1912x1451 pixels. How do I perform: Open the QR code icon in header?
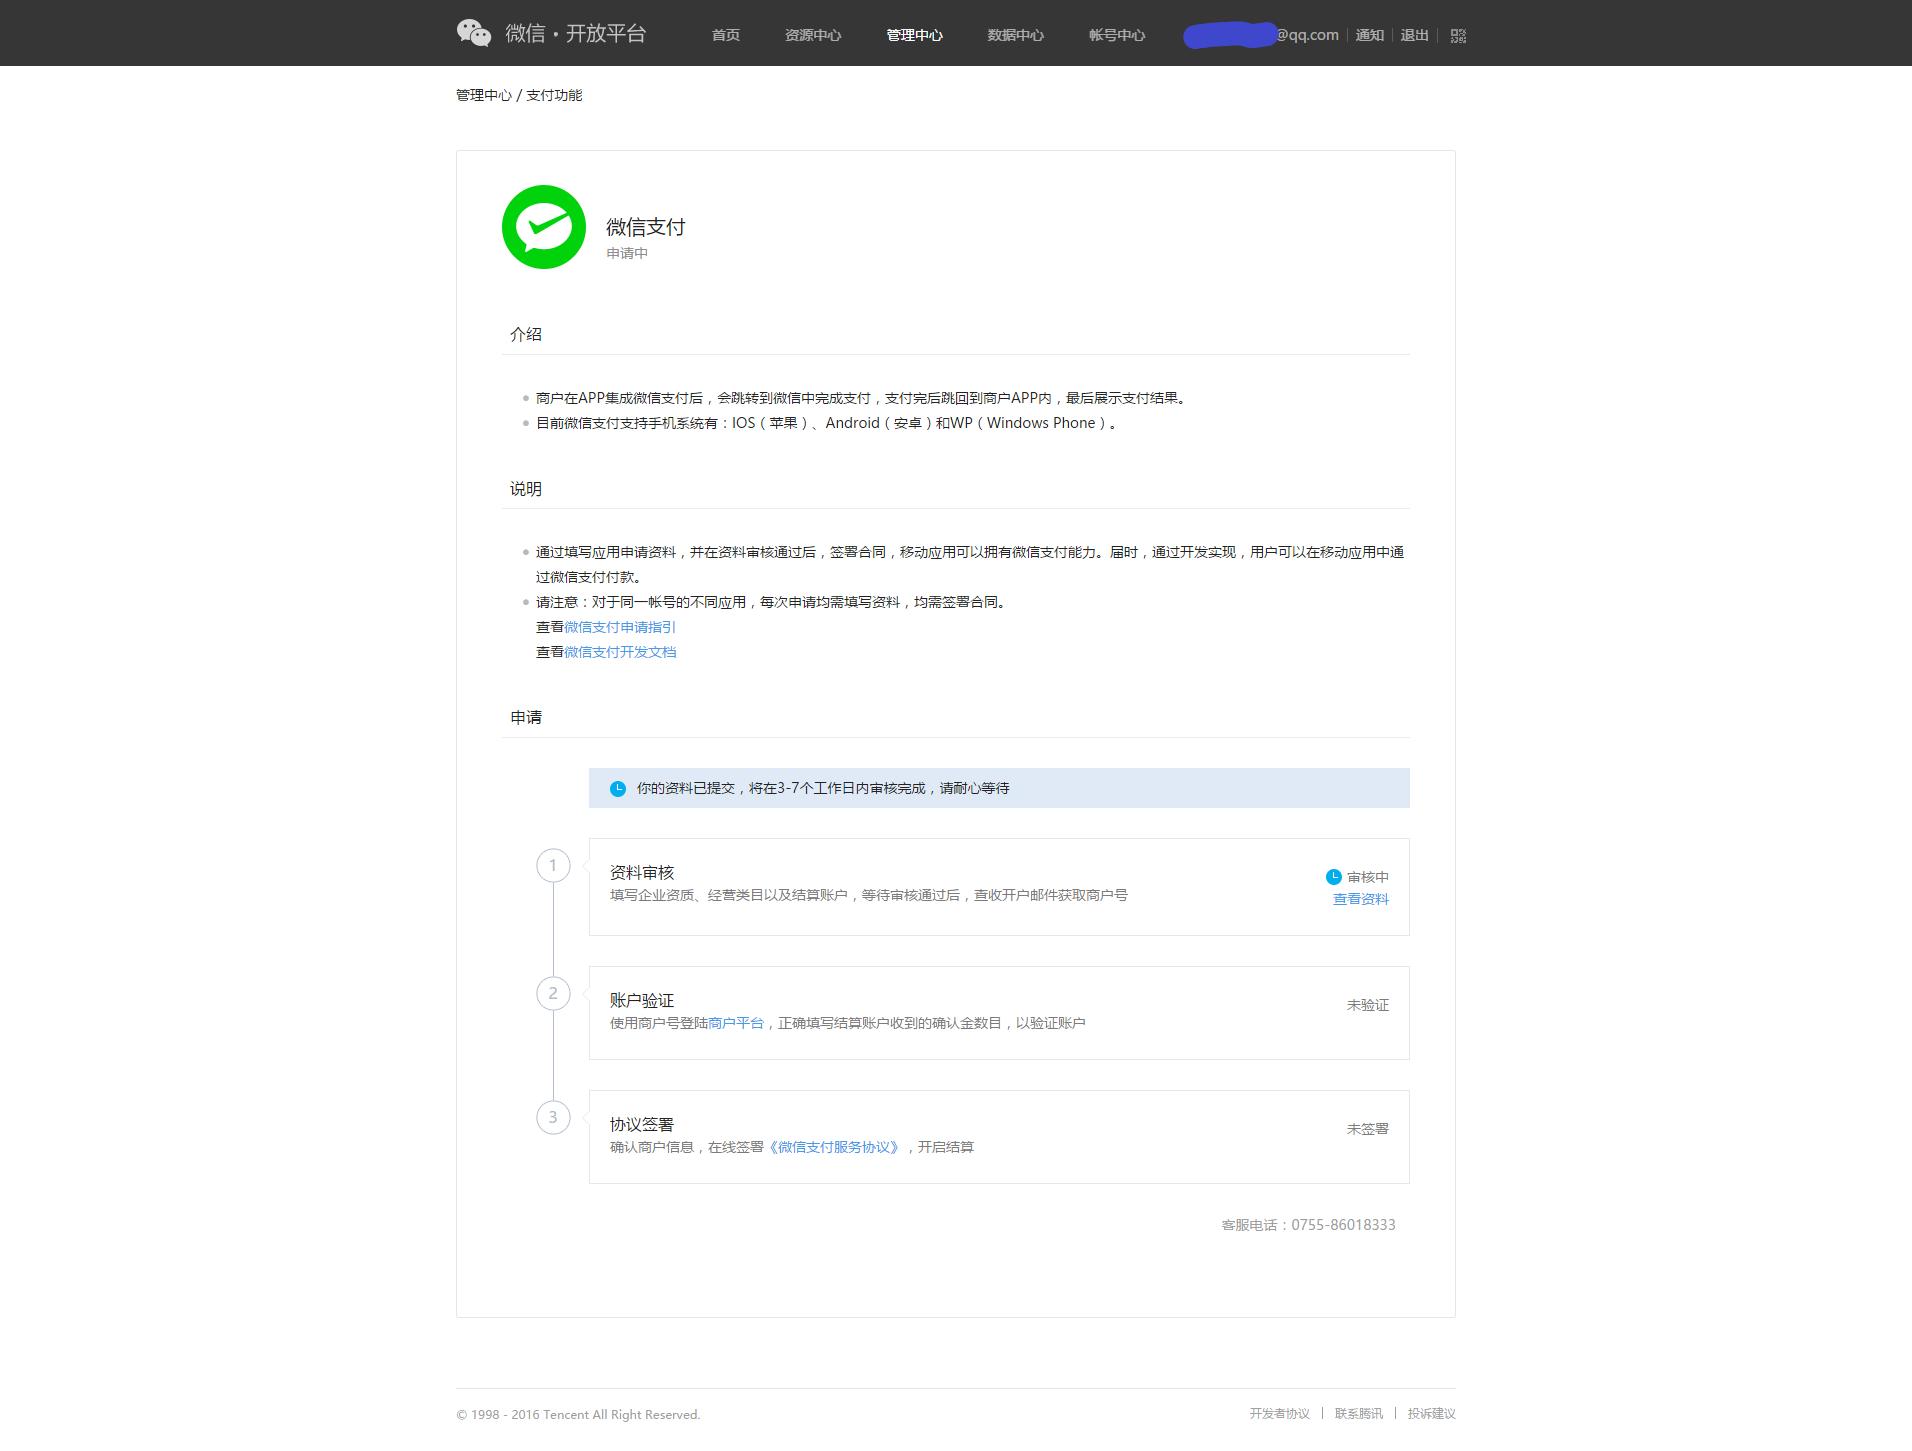coord(1458,36)
